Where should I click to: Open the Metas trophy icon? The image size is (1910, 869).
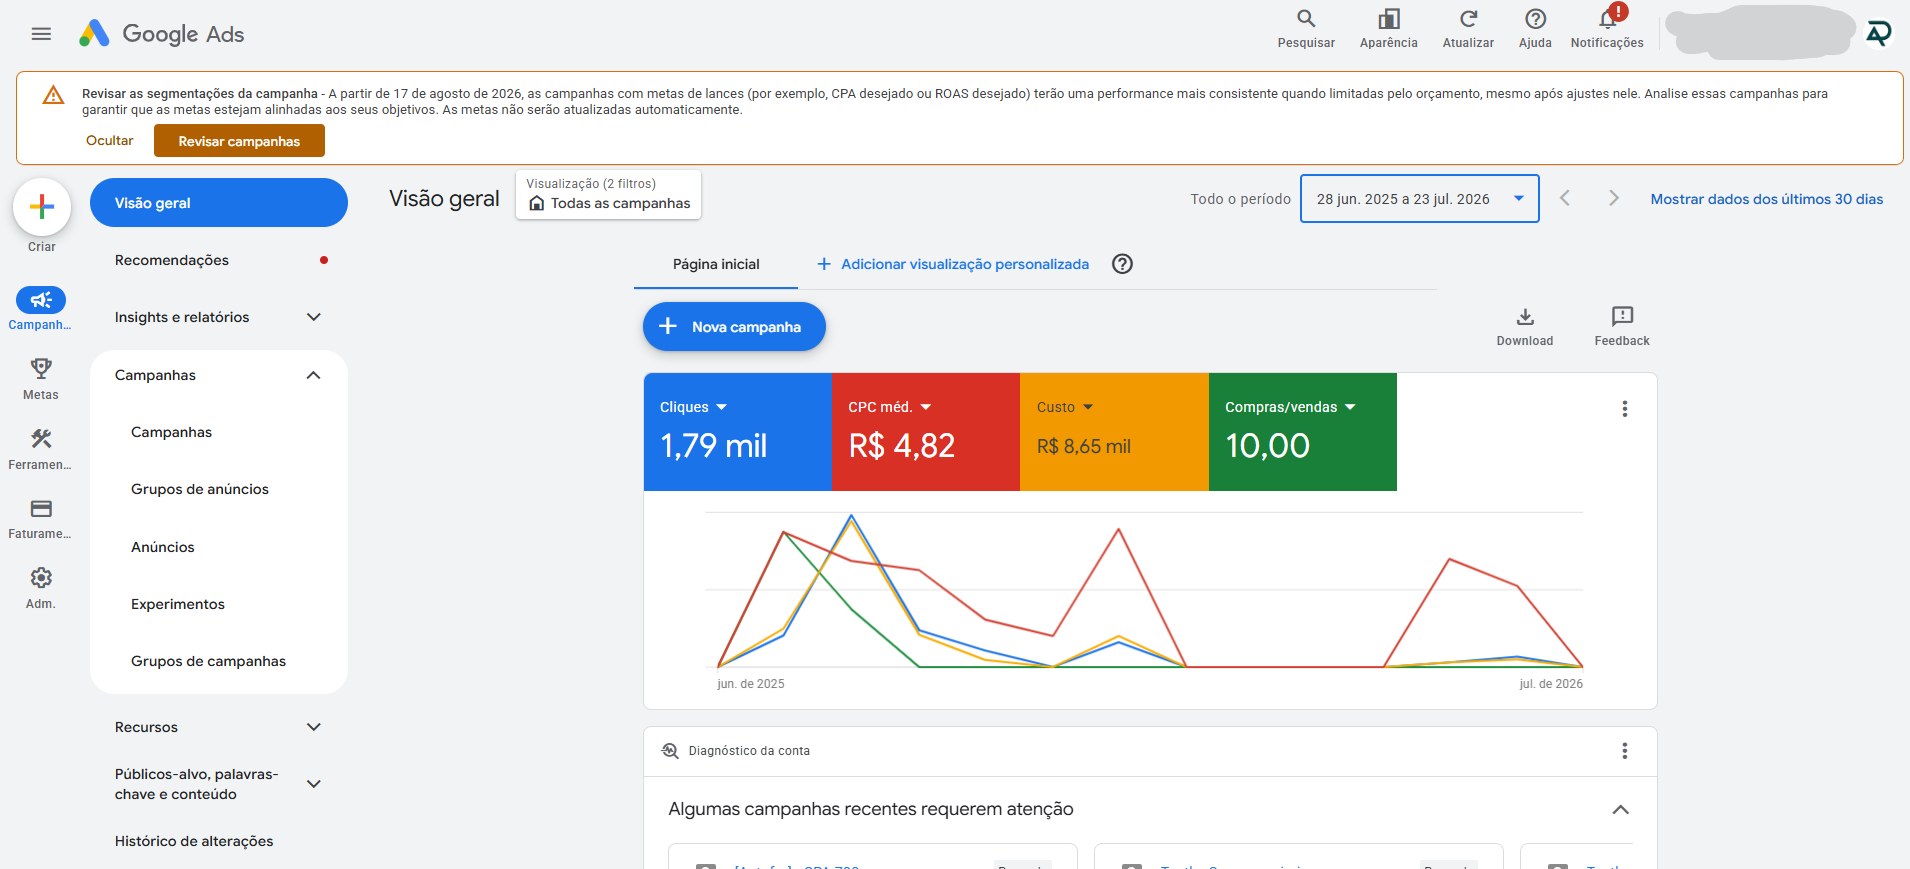tap(41, 369)
